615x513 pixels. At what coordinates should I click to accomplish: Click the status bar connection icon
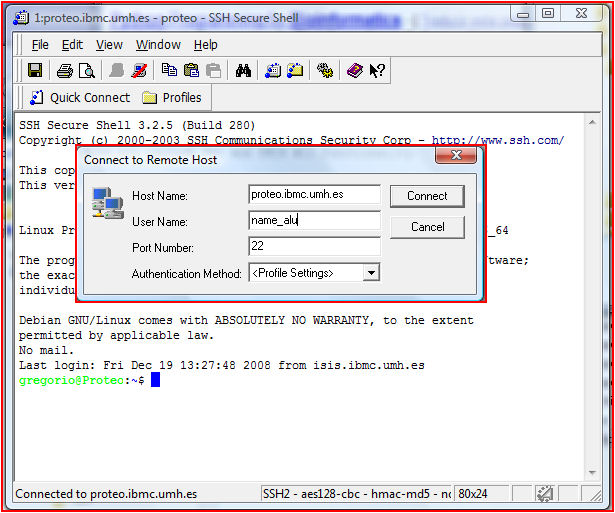(545, 494)
